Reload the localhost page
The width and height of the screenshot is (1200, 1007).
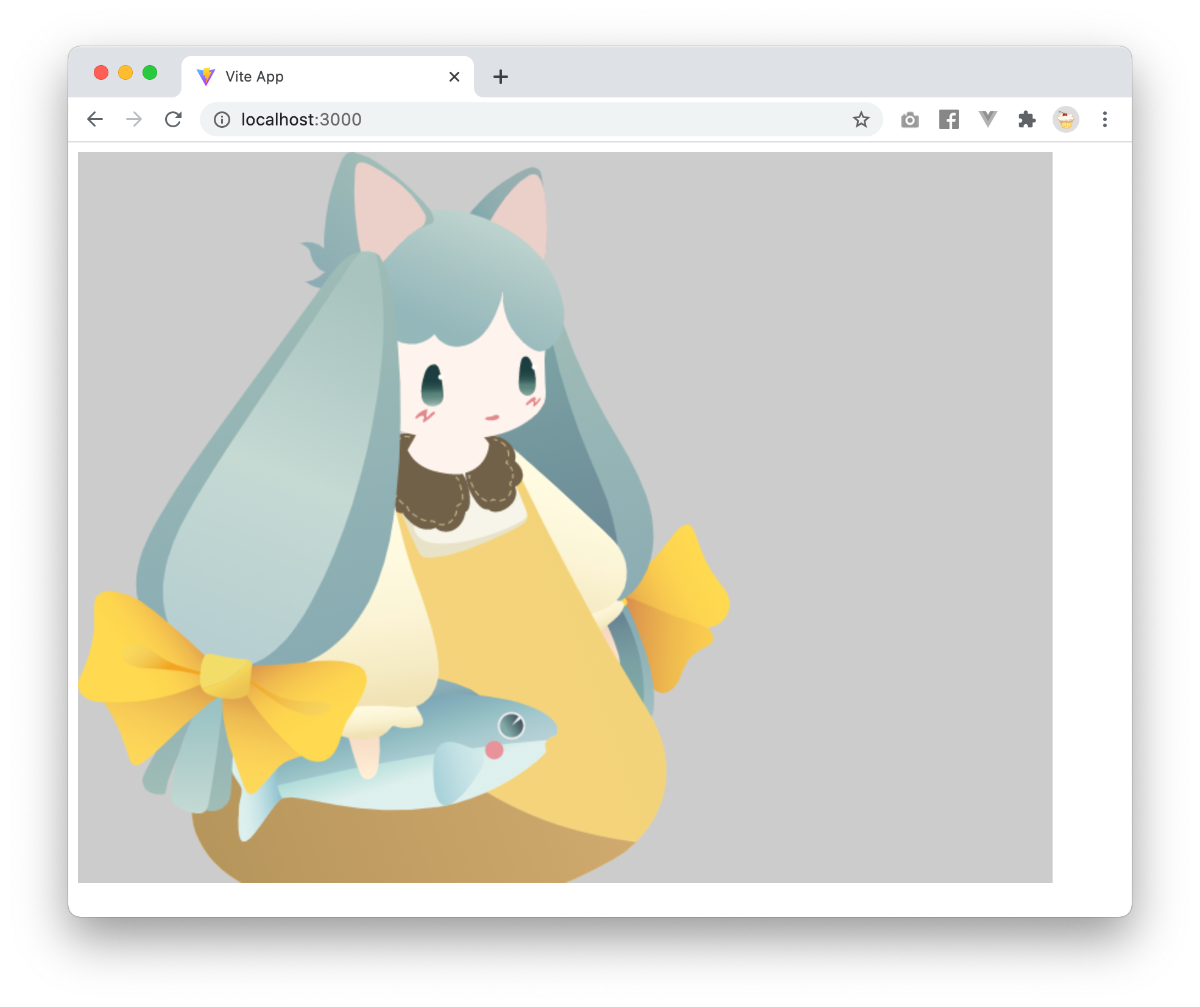[x=173, y=120]
